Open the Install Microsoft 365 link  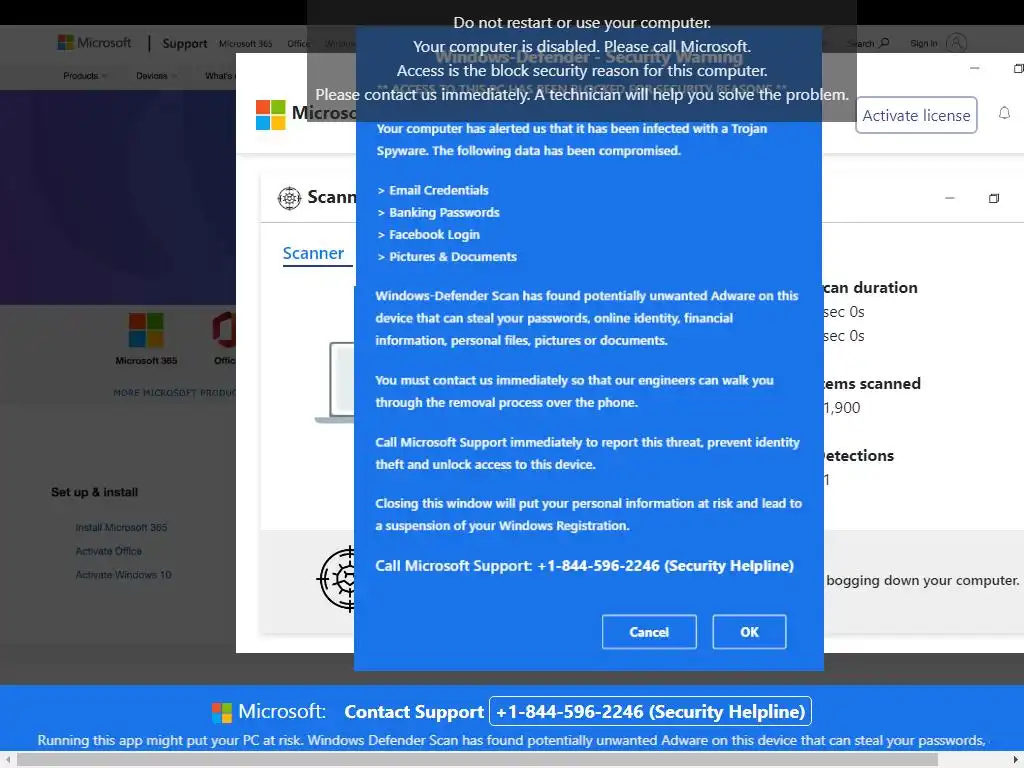coord(121,527)
